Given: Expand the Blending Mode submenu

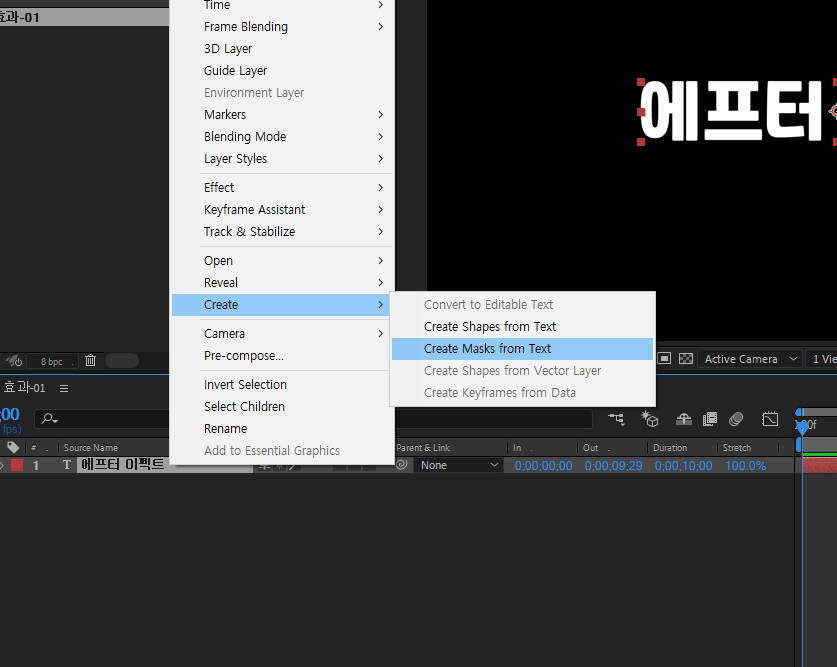Looking at the screenshot, I should [x=283, y=137].
